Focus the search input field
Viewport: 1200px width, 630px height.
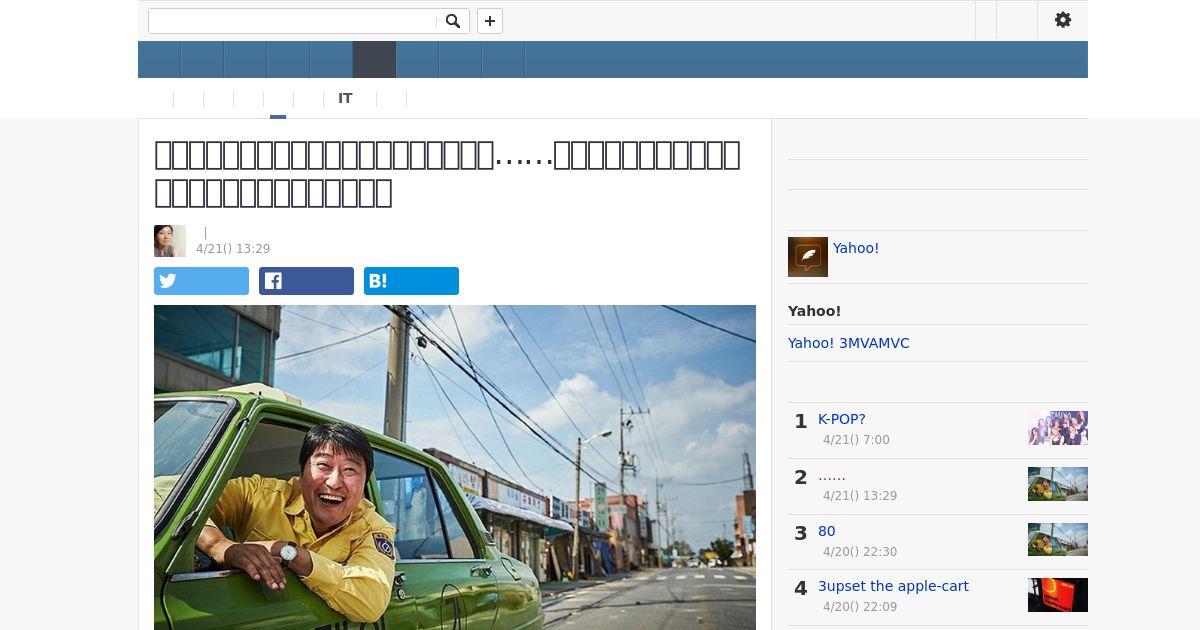pos(293,21)
